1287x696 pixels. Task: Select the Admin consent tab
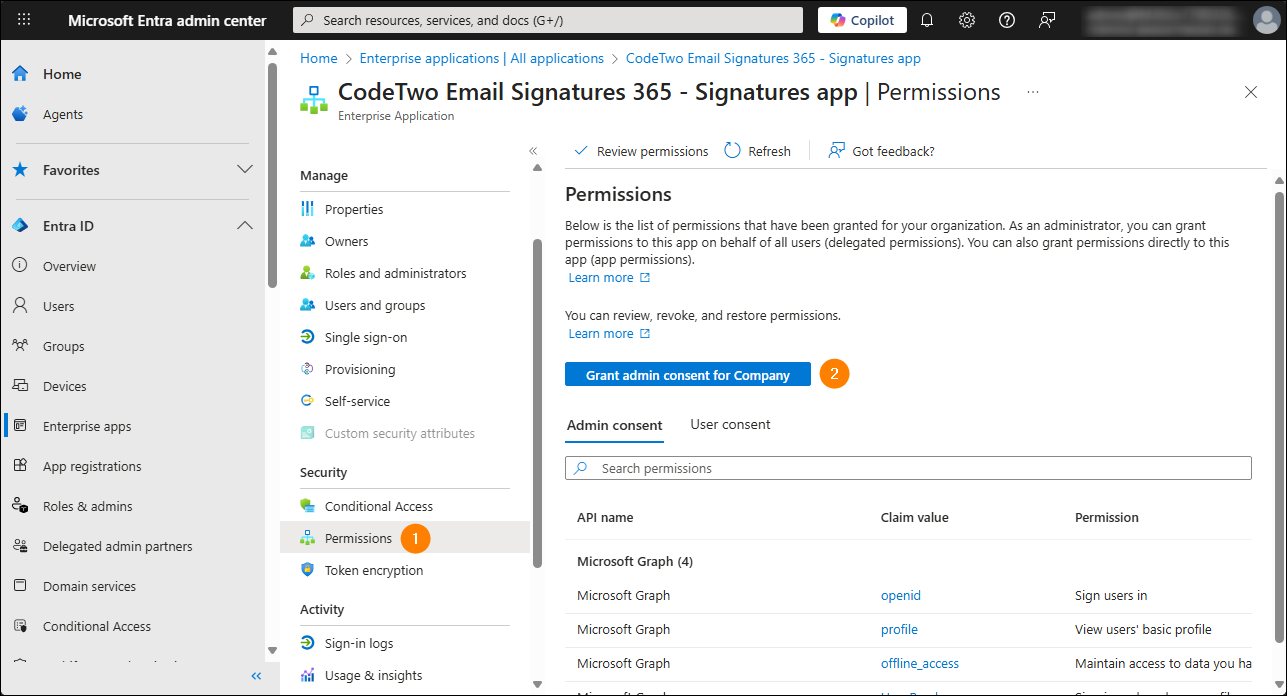[614, 426]
